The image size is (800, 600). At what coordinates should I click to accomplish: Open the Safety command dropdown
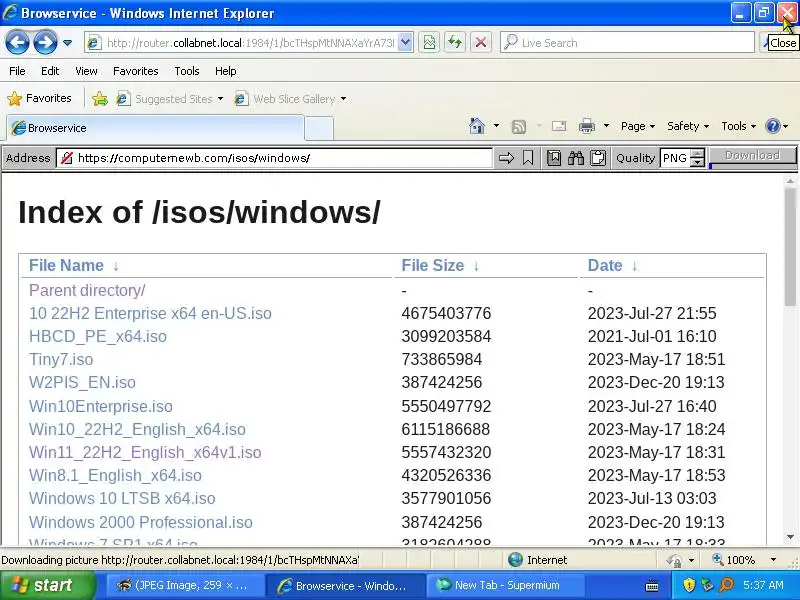click(x=688, y=126)
